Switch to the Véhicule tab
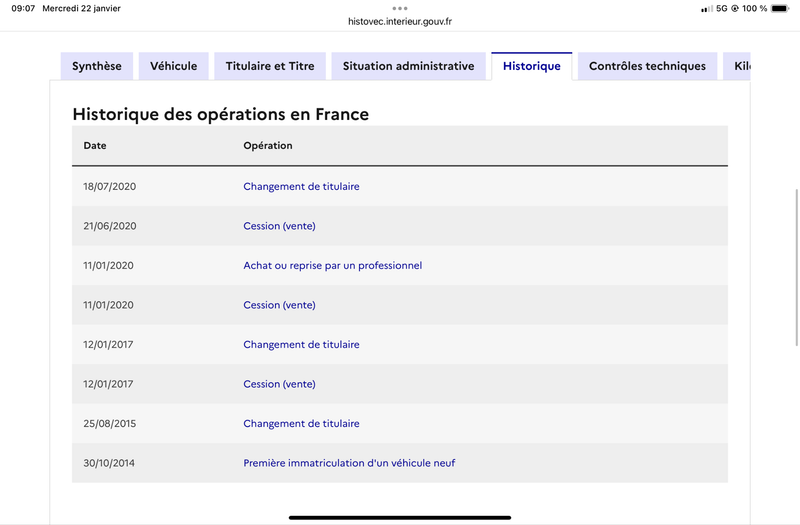This screenshot has height=525, width=800. (x=173, y=66)
